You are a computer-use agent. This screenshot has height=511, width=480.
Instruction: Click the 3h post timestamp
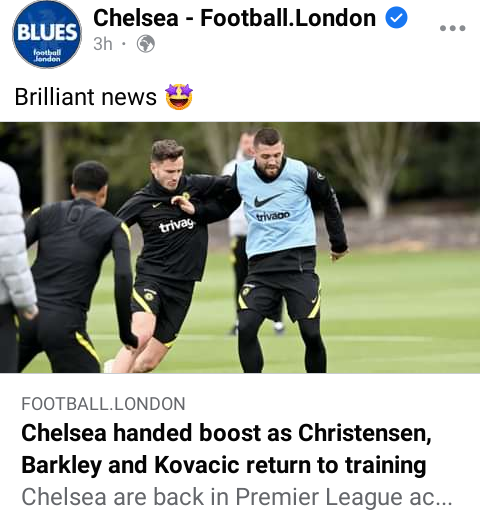pyautogui.click(x=103, y=44)
